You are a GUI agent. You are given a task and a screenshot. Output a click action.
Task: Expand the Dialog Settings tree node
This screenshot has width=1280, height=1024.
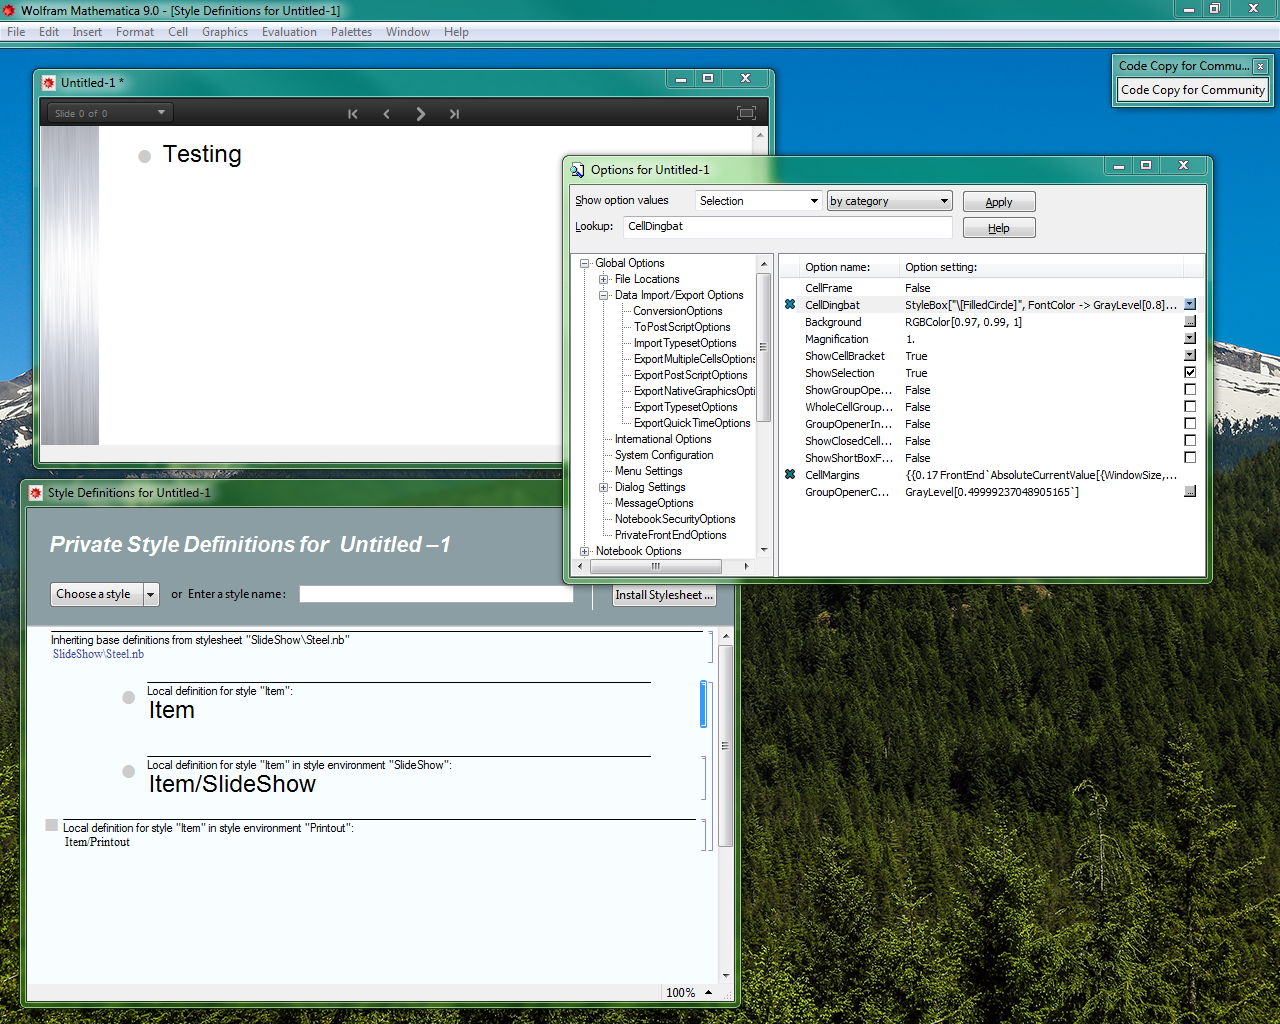(604, 488)
